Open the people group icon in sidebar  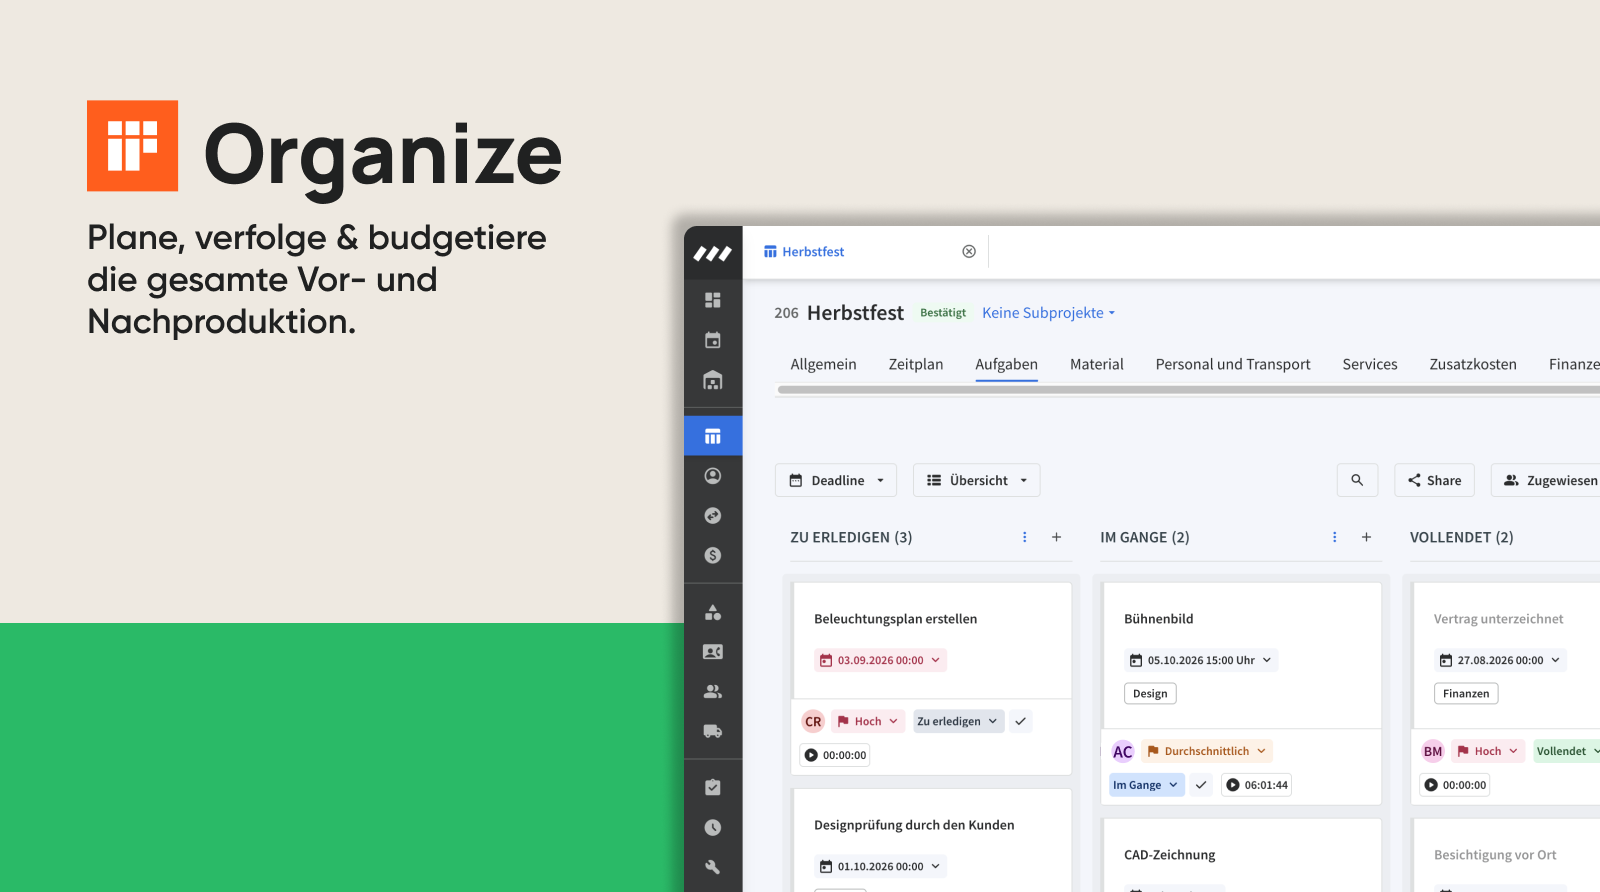pyautogui.click(x=713, y=691)
